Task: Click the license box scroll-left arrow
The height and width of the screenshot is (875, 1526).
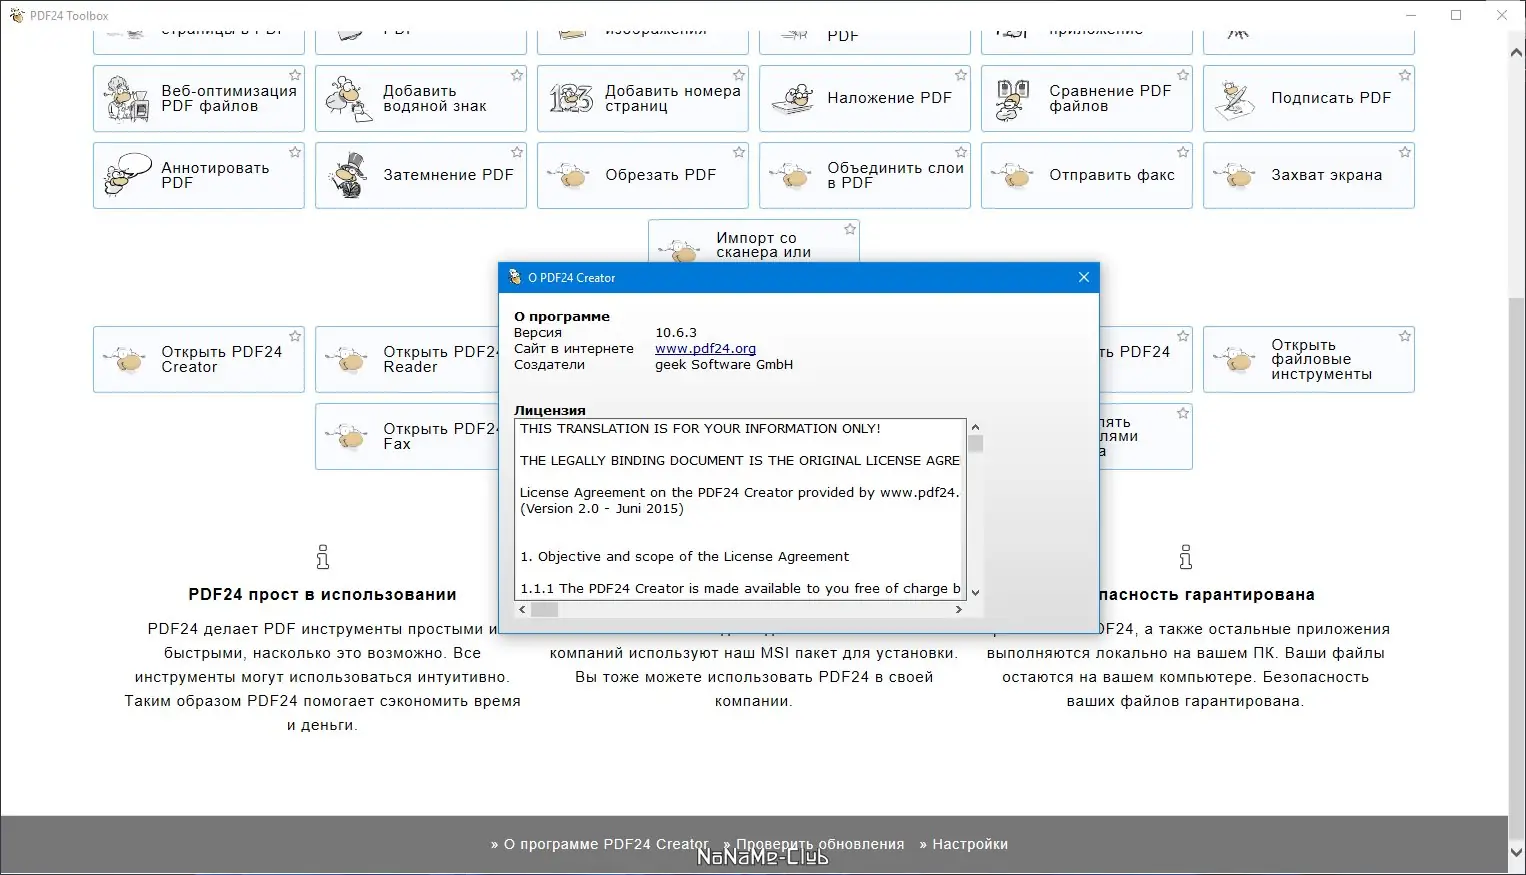Action: tap(522, 609)
